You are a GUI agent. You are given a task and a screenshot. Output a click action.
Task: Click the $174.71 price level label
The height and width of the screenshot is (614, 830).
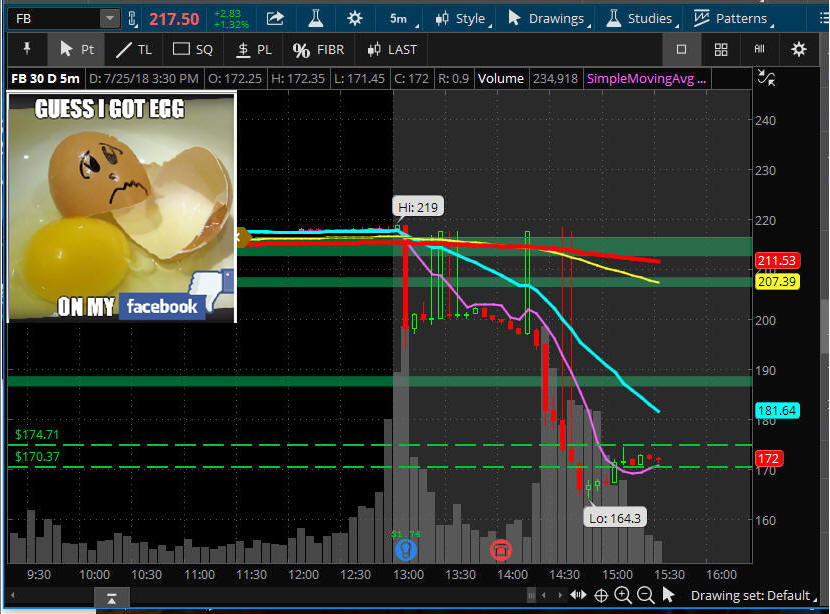pyautogui.click(x=37, y=435)
